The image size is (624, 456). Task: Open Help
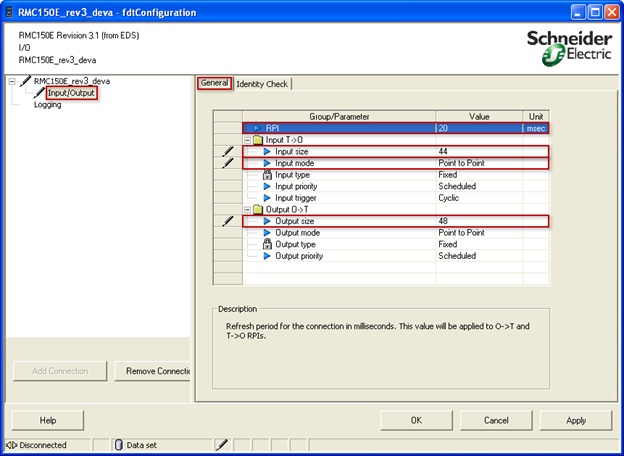coord(48,421)
